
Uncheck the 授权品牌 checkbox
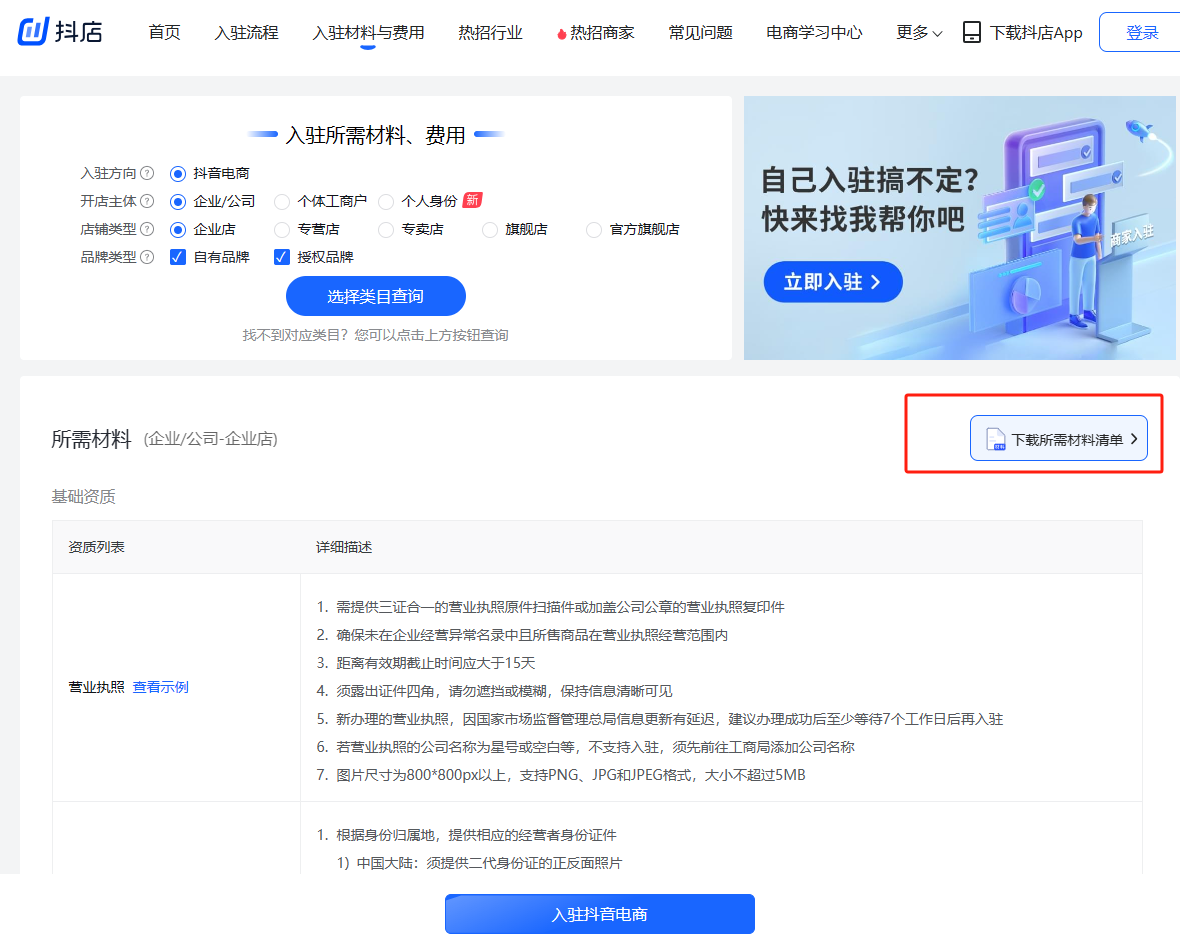click(x=281, y=257)
